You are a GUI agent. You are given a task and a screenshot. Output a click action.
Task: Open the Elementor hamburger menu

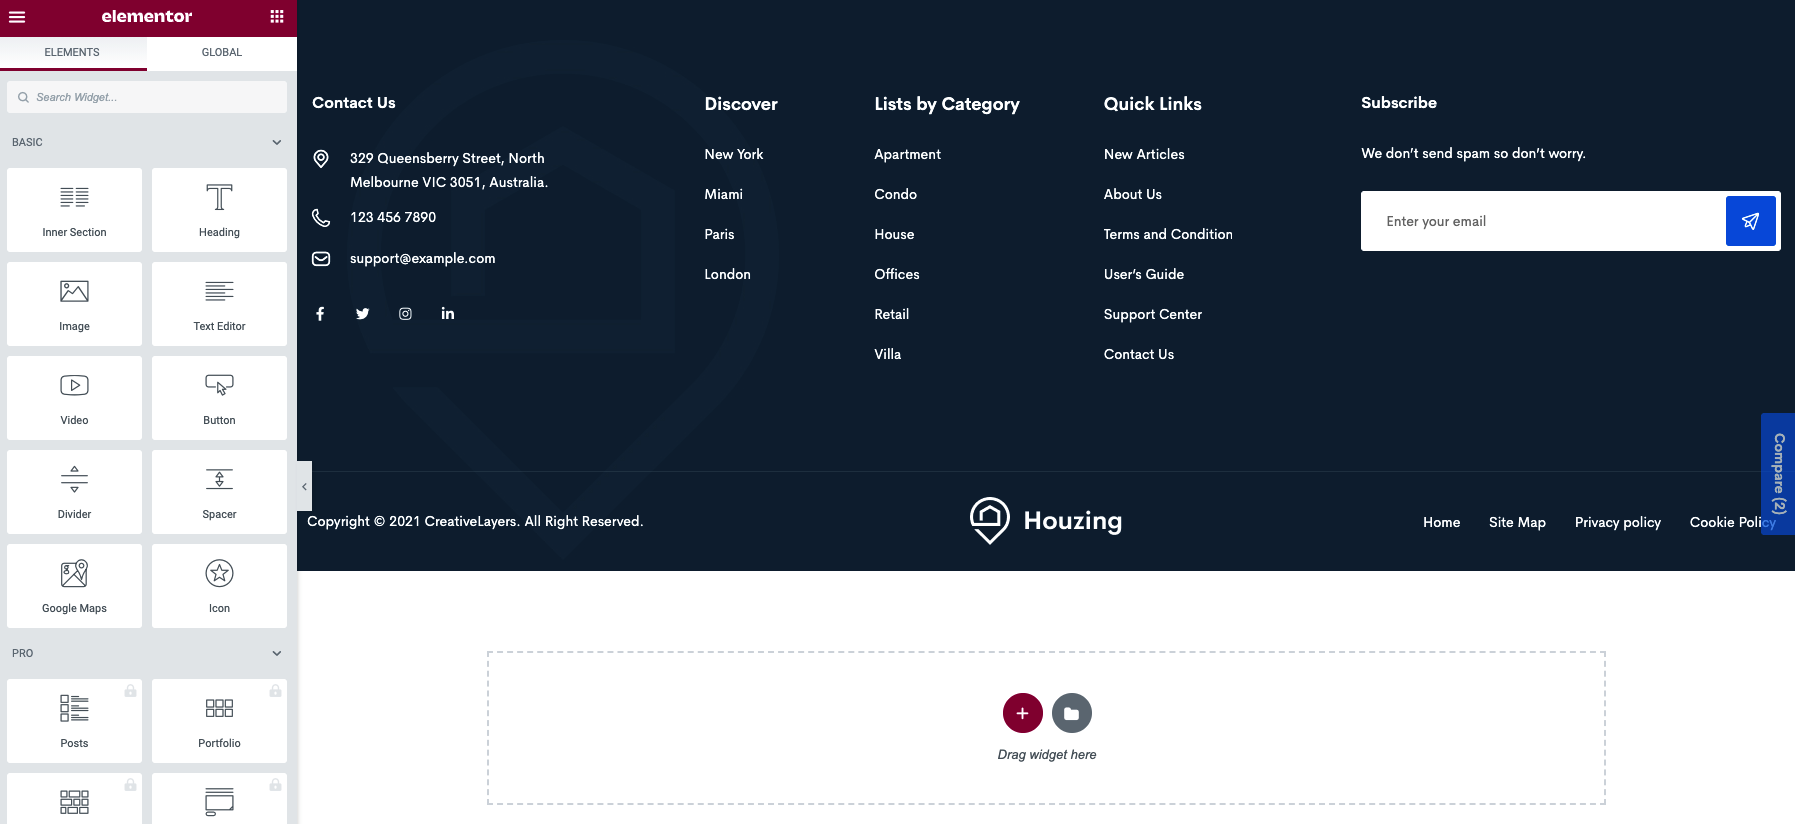tap(17, 17)
